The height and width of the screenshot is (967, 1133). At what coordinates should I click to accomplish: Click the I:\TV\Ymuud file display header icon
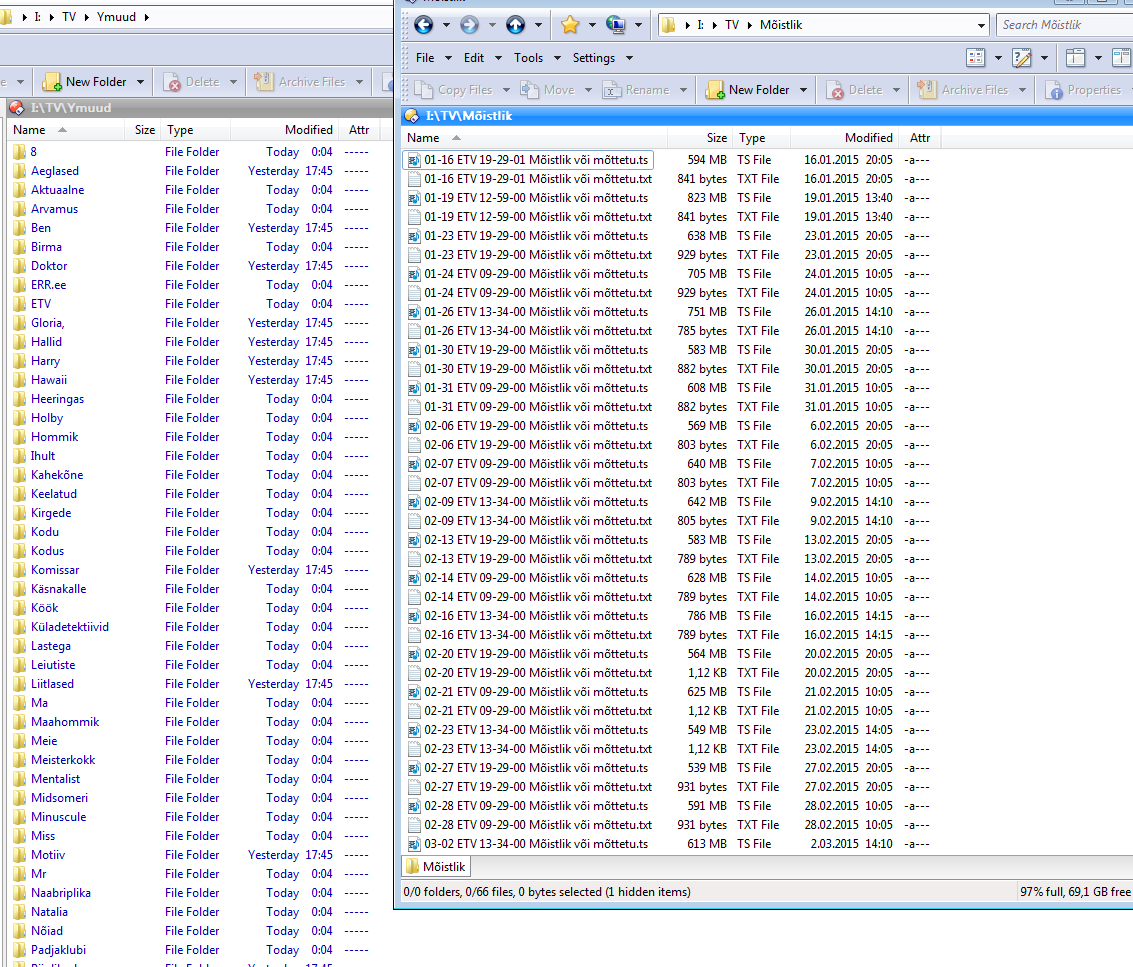17,108
